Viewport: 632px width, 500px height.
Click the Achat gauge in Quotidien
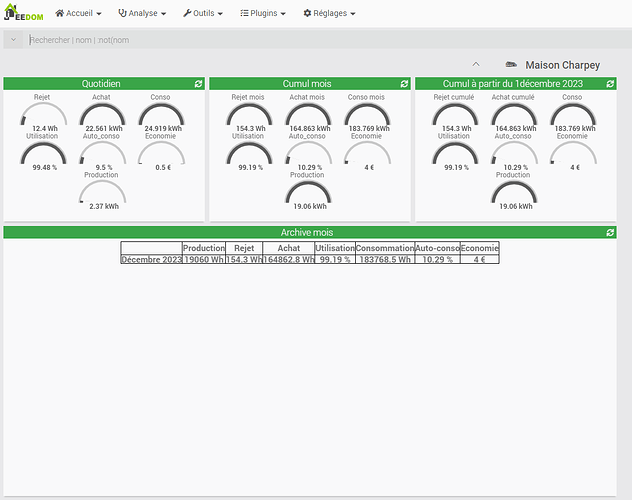103,117
